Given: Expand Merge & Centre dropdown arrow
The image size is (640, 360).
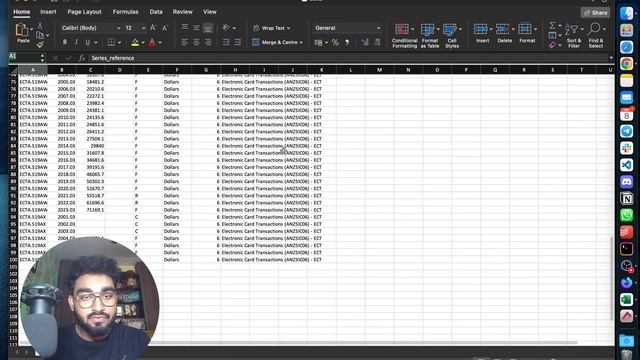Looking at the screenshot, I should (x=301, y=42).
